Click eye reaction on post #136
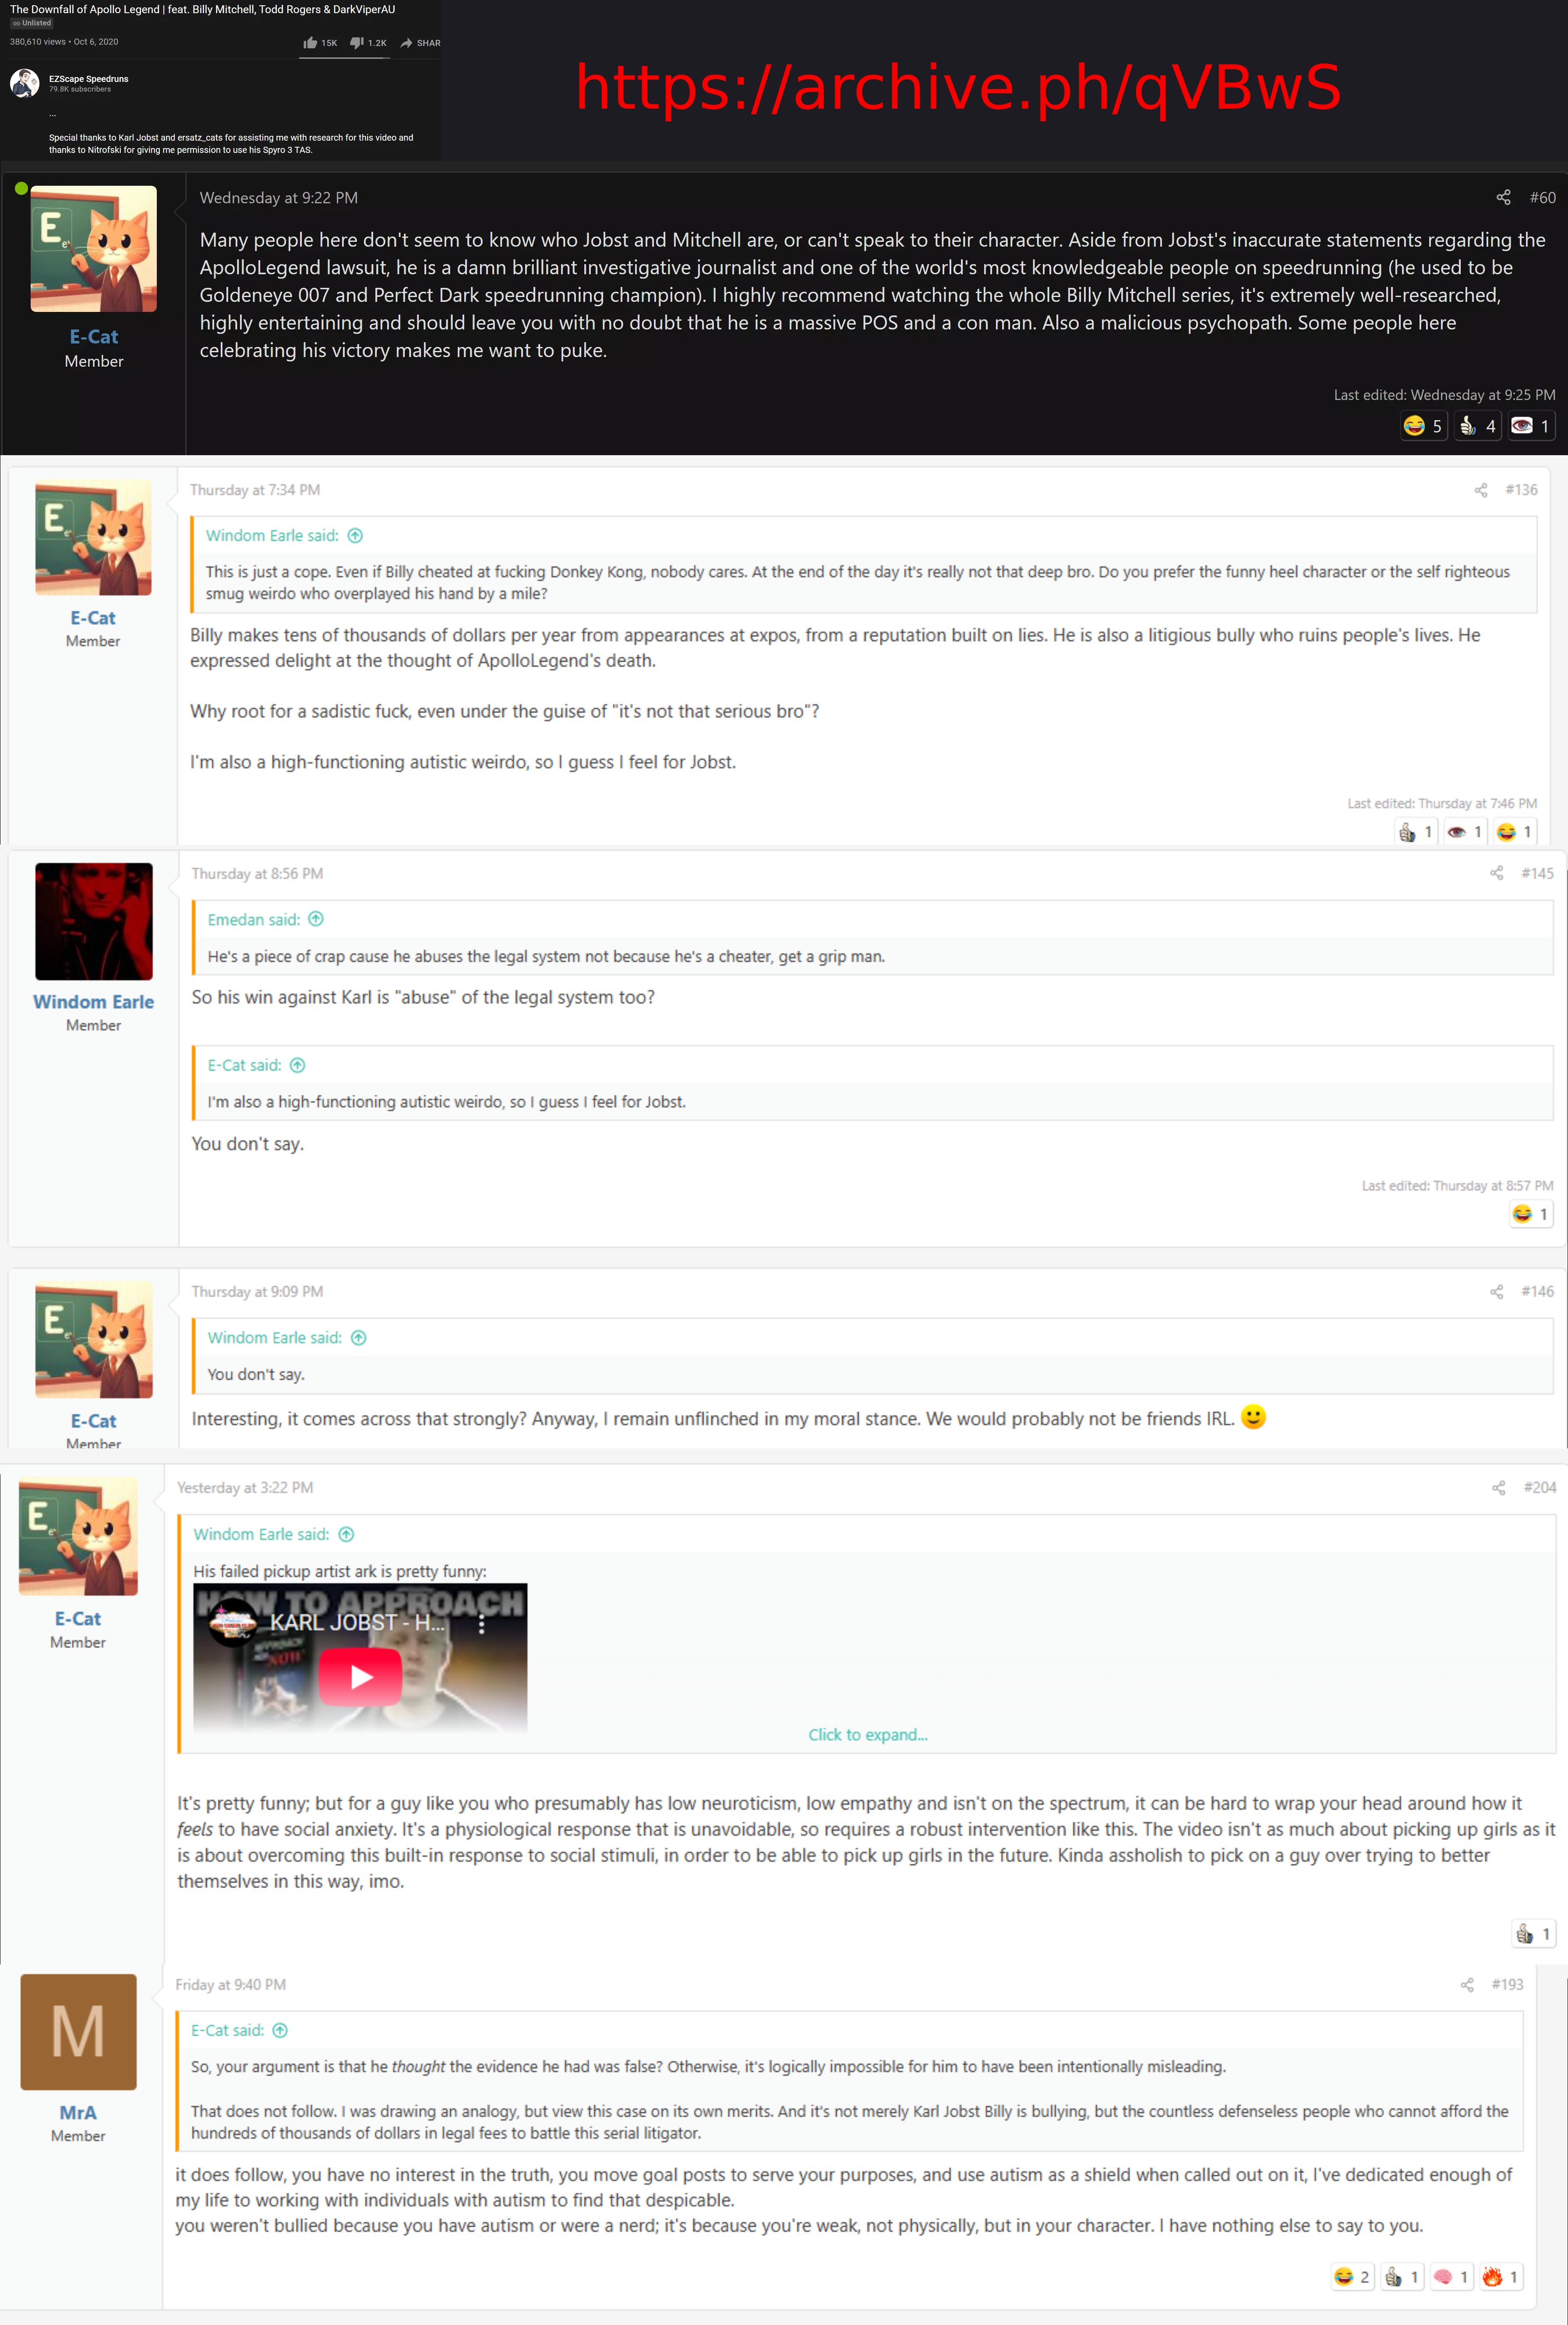Screen dimensions: 1568x2325 1466,832
